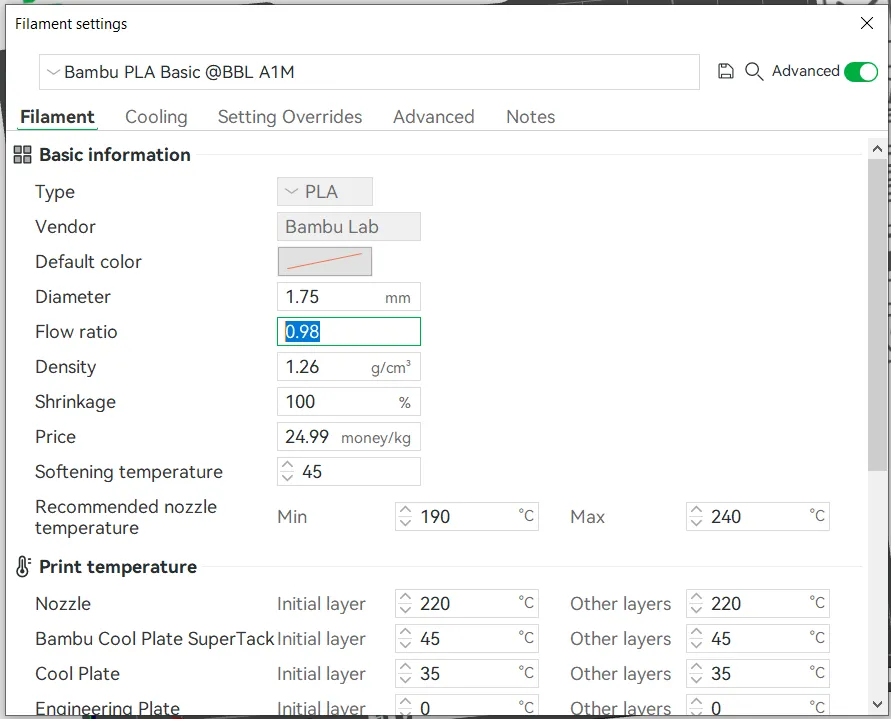Toggle the Advanced mode switch

pos(860,71)
